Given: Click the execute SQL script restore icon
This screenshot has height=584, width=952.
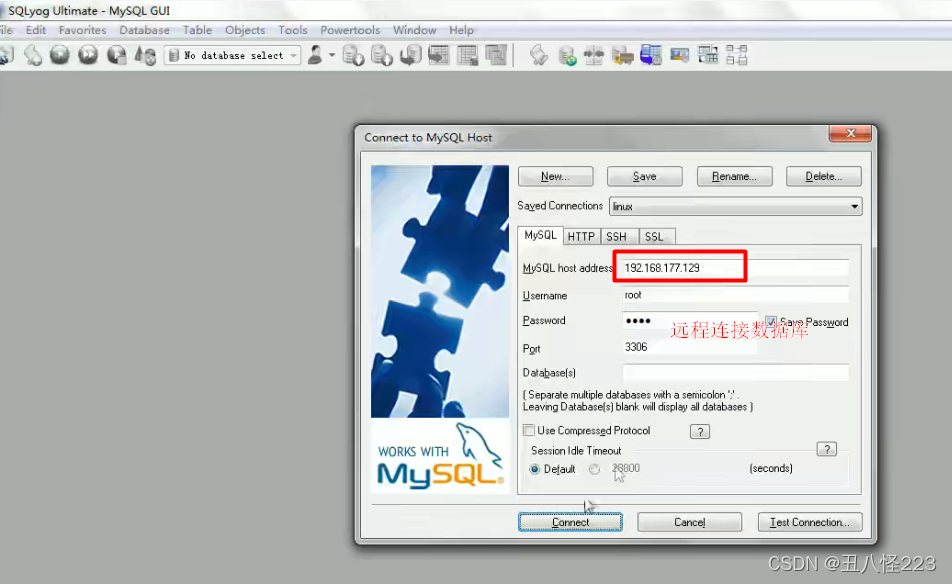Looking at the screenshot, I should tap(410, 55).
